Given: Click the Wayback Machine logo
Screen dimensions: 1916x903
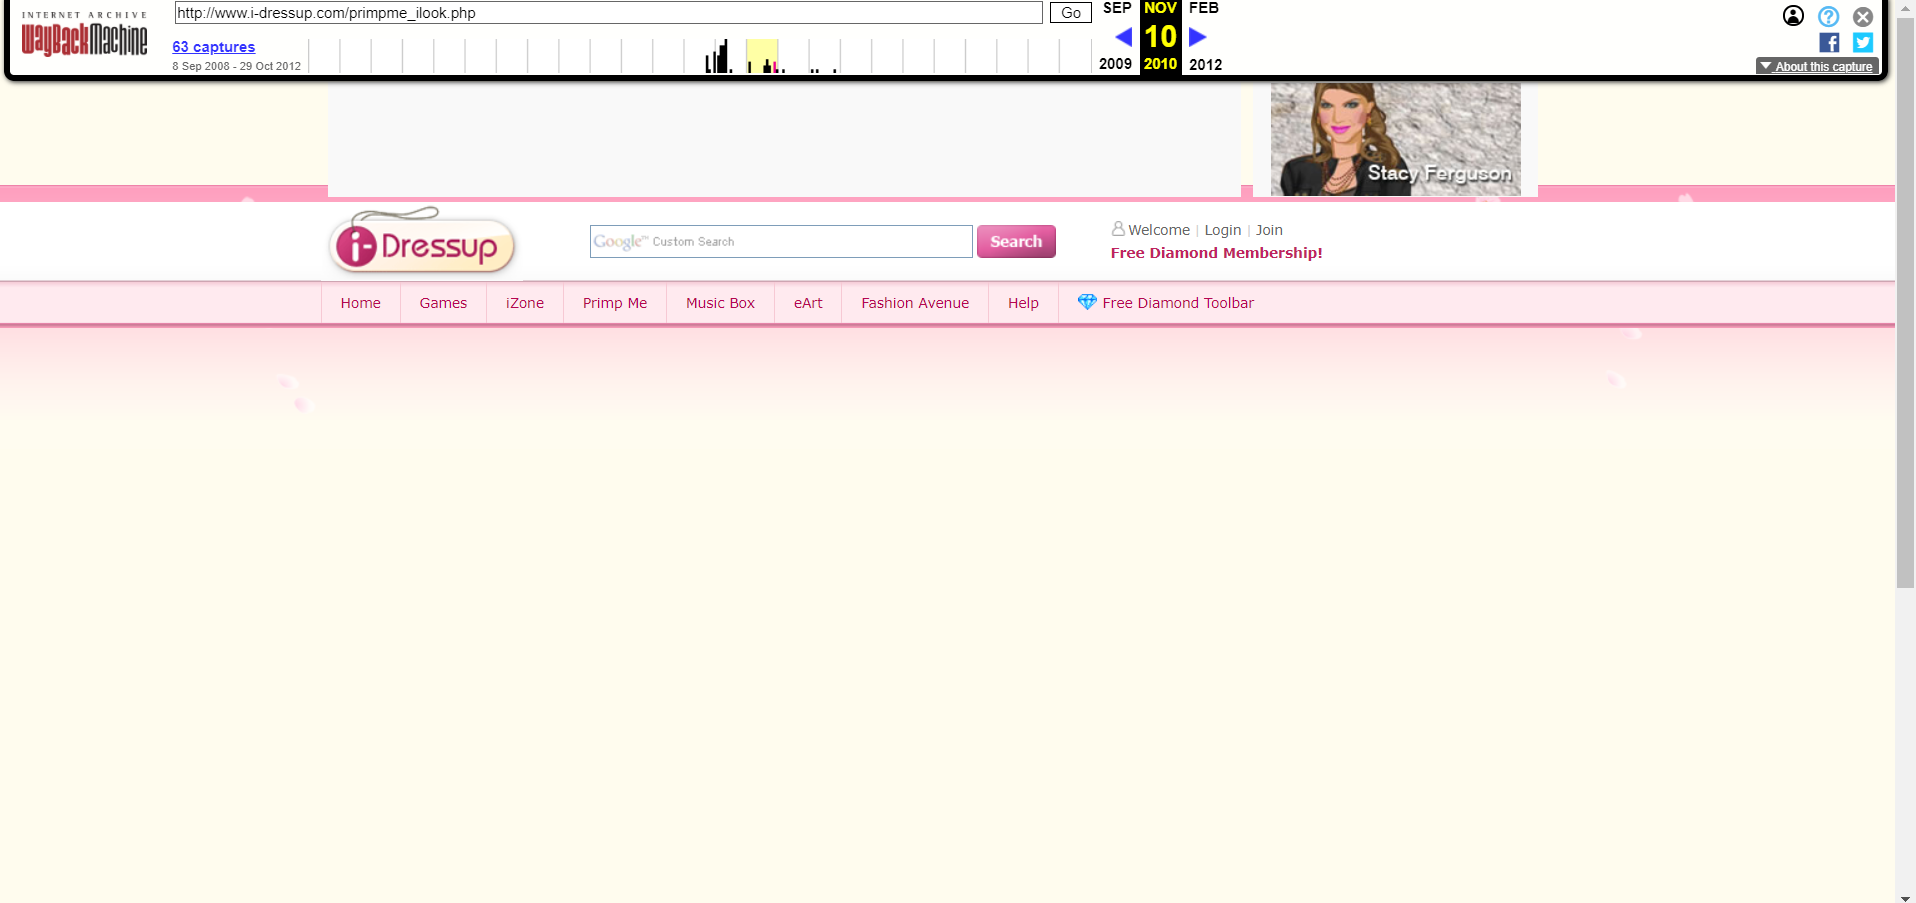Looking at the screenshot, I should pos(84,35).
